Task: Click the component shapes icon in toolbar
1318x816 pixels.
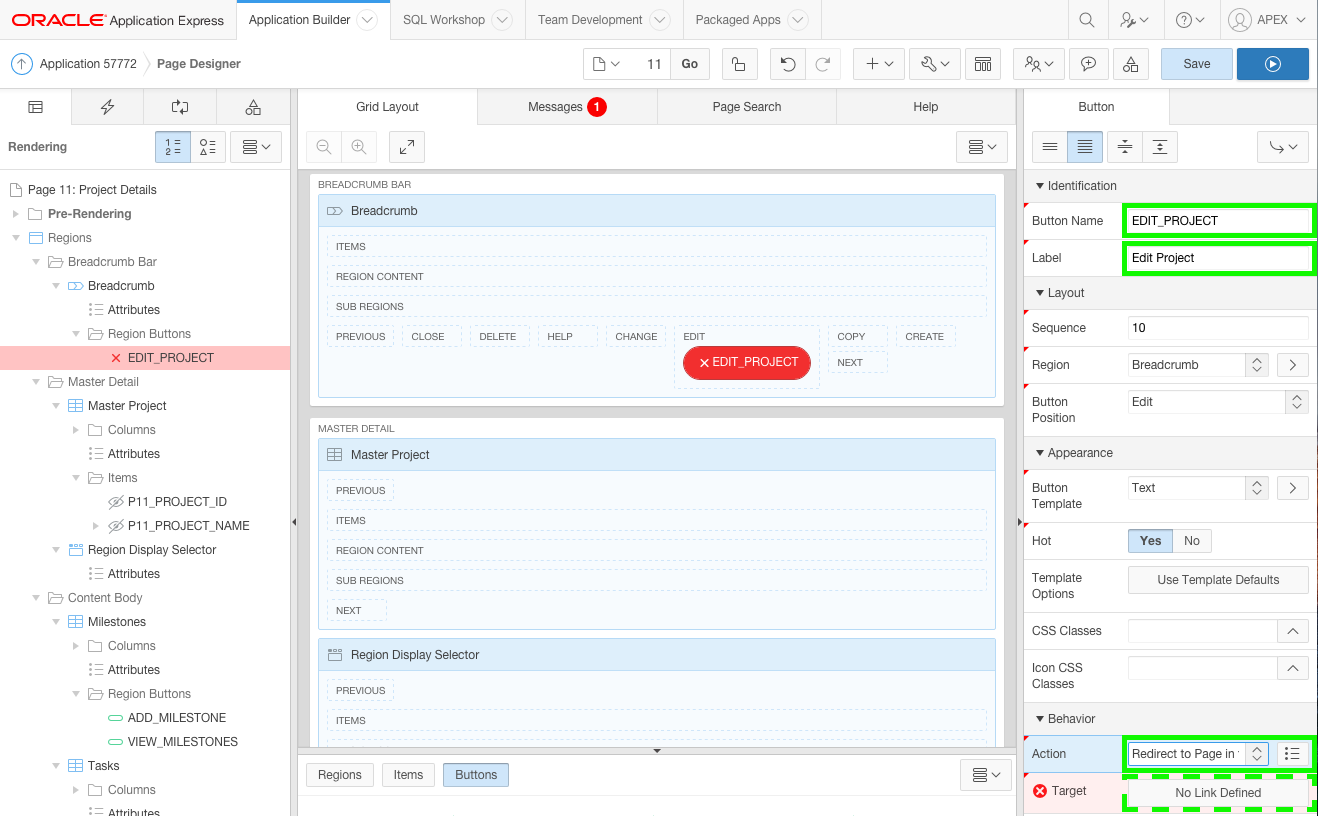Action: tap(1131, 64)
